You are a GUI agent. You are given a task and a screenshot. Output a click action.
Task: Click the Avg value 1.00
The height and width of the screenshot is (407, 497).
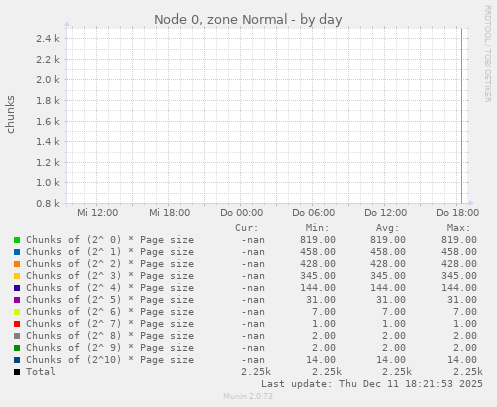pyautogui.click(x=394, y=324)
